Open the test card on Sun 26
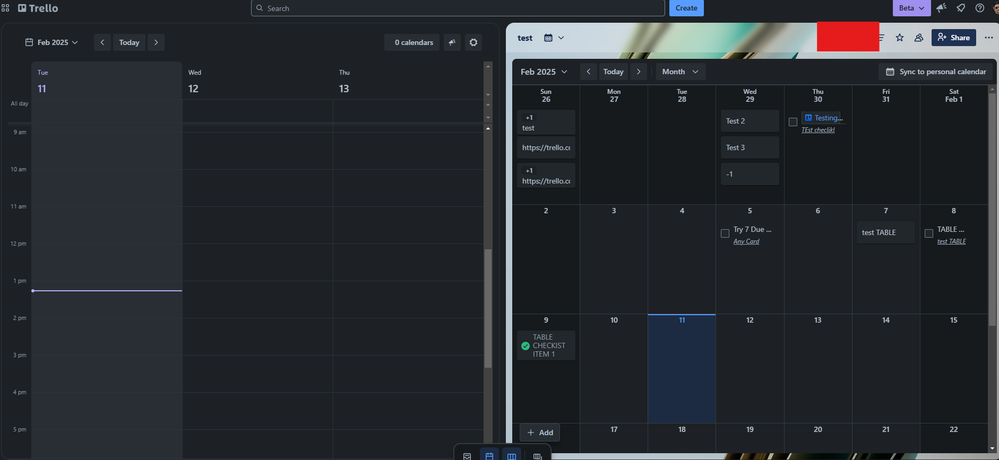 [x=546, y=122]
